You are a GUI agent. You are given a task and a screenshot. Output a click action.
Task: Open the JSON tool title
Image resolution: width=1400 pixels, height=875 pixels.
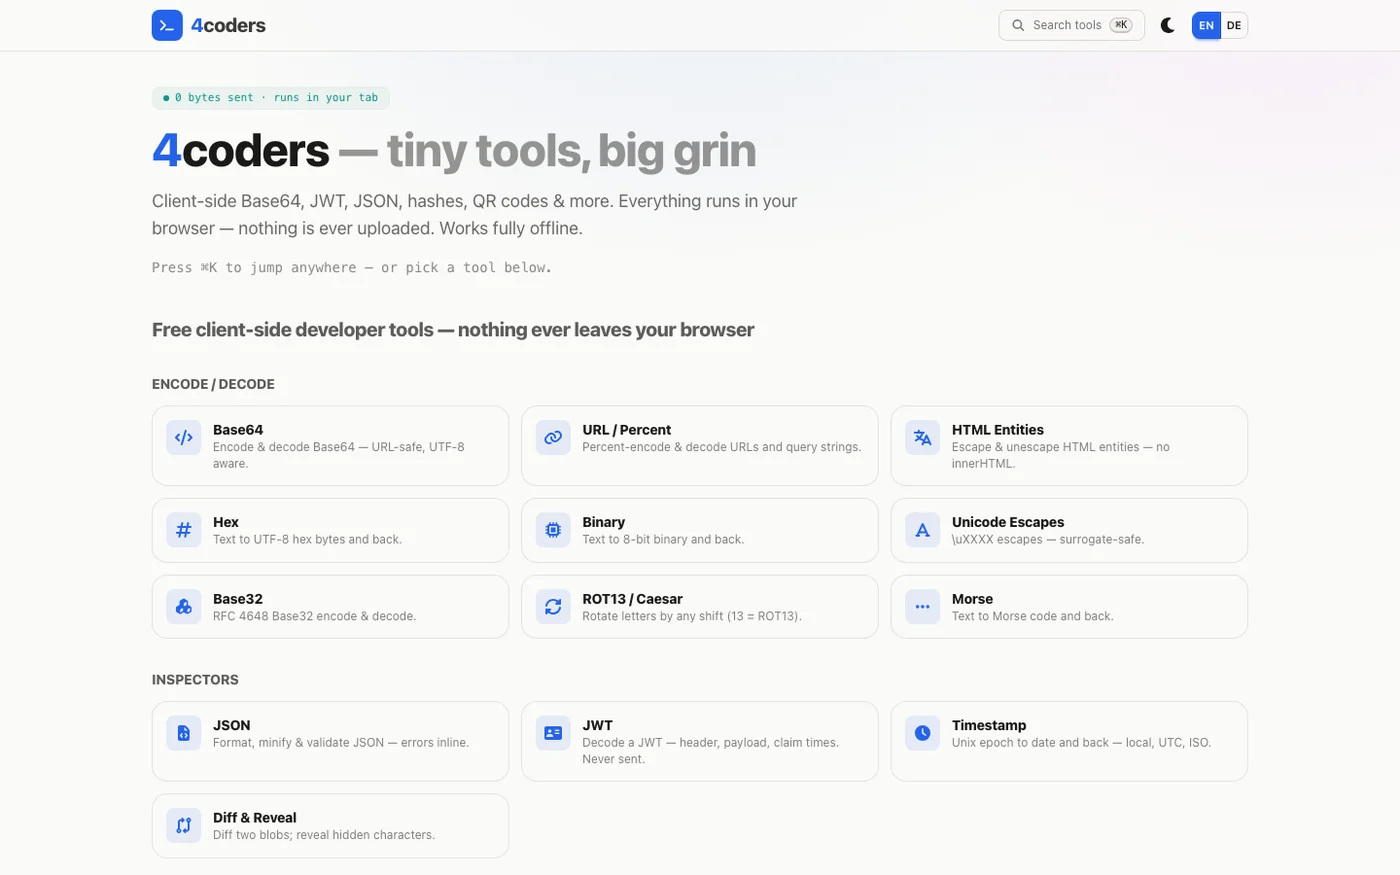point(232,725)
